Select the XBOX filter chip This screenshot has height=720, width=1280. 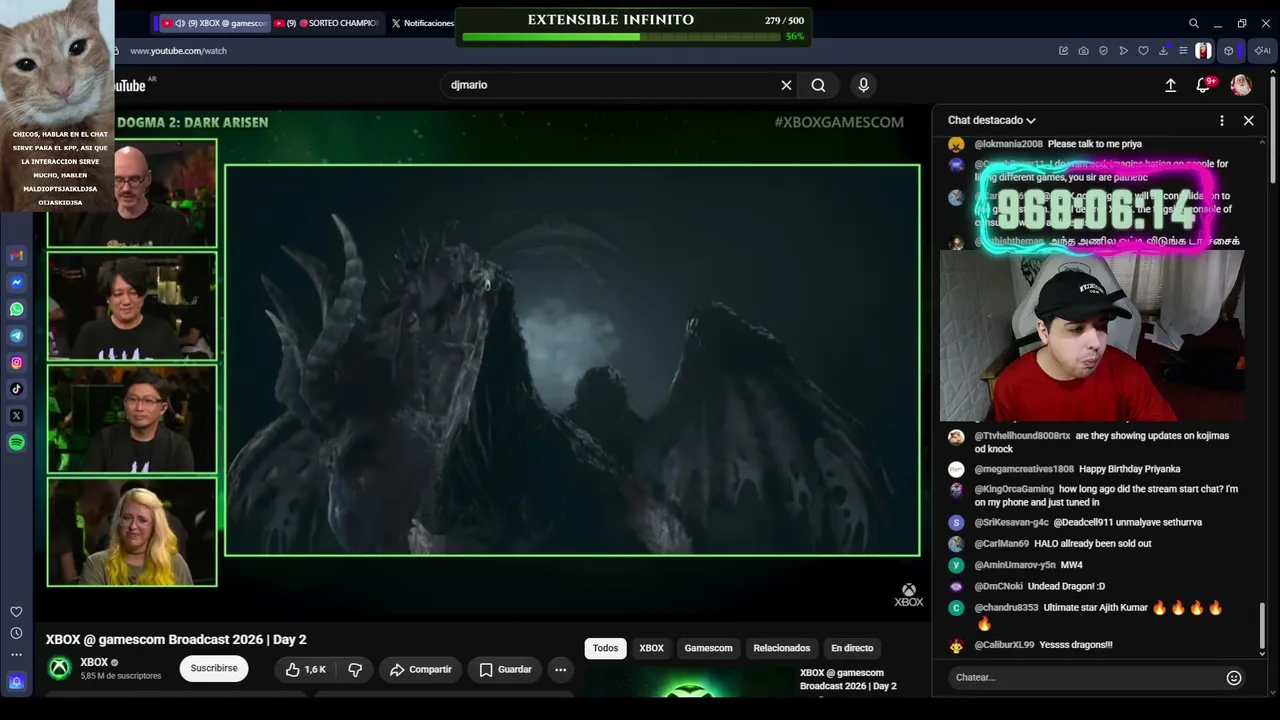(x=651, y=648)
